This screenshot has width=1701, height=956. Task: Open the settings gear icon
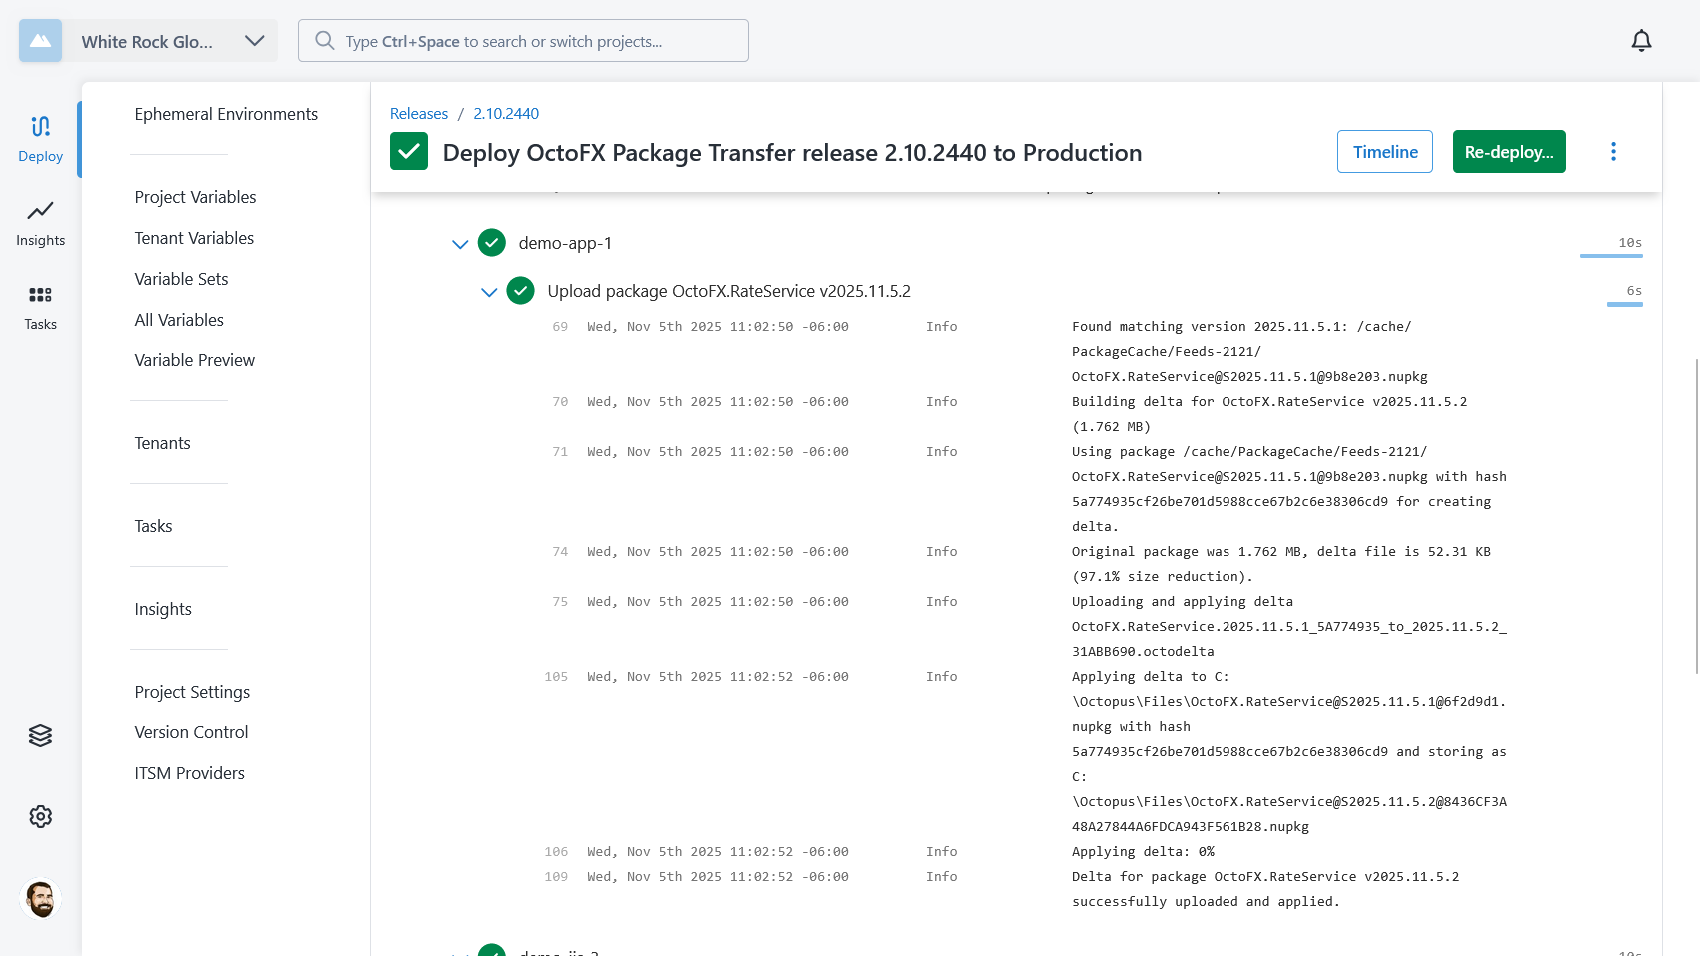point(40,816)
